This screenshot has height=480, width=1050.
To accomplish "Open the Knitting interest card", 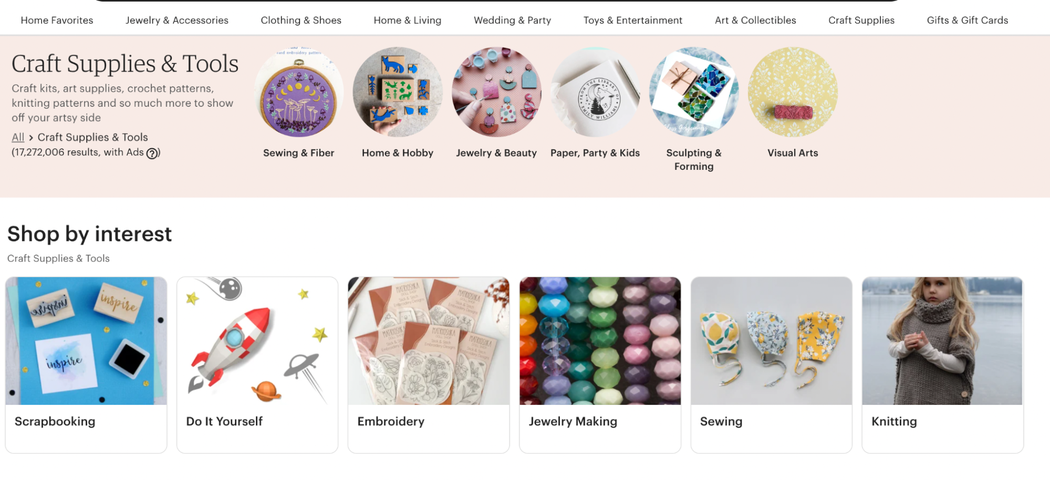I will pyautogui.click(x=942, y=365).
